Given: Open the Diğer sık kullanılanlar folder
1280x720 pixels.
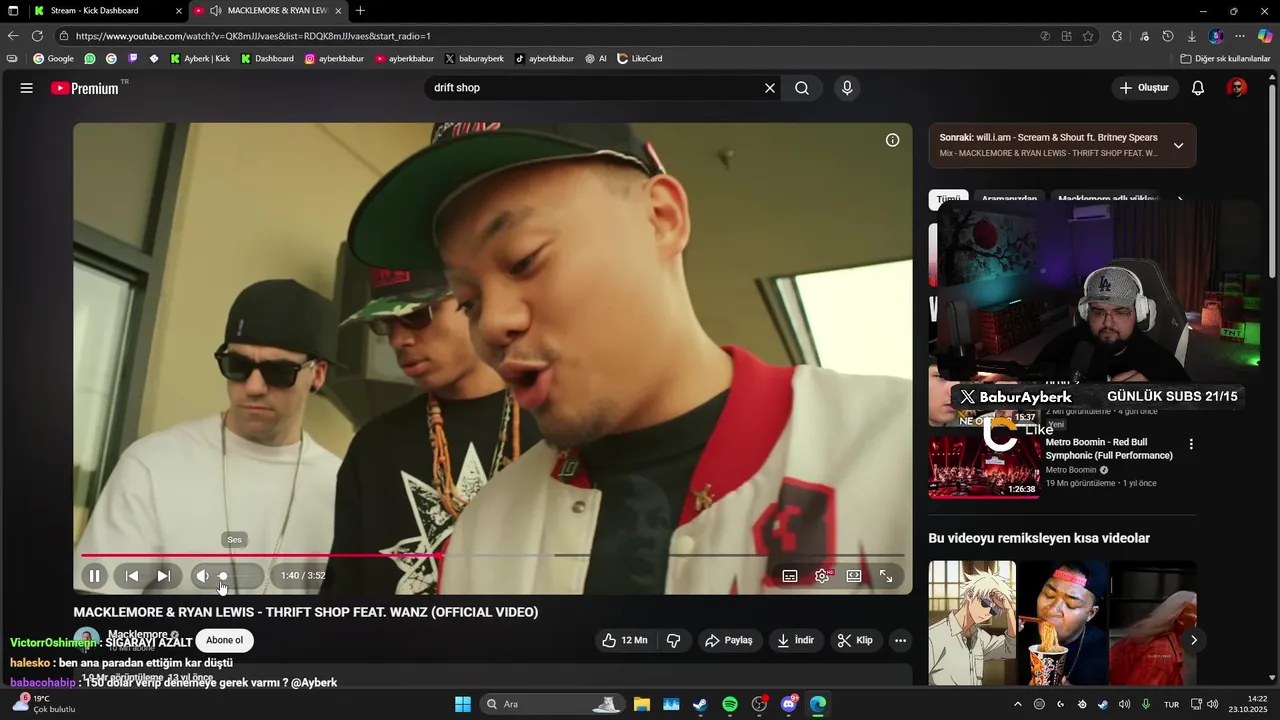Looking at the screenshot, I should pos(1225,59).
